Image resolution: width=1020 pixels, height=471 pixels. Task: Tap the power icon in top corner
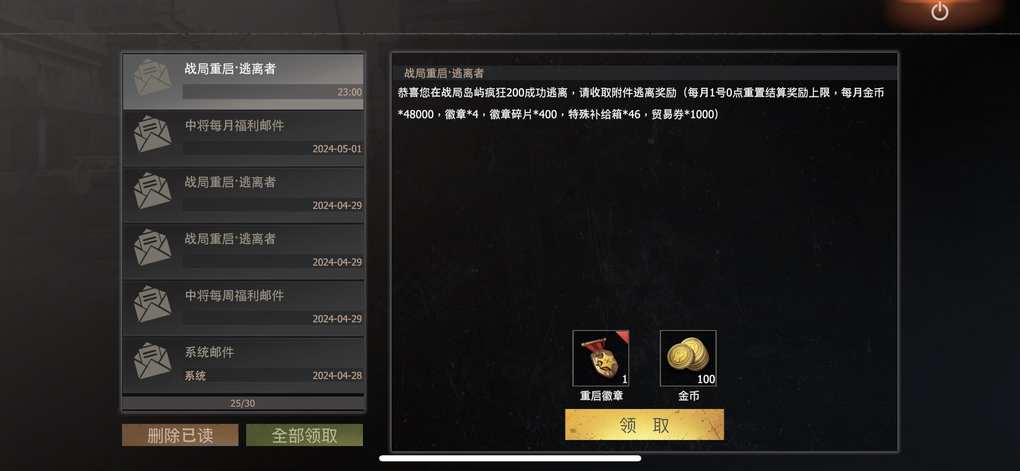coord(939,11)
